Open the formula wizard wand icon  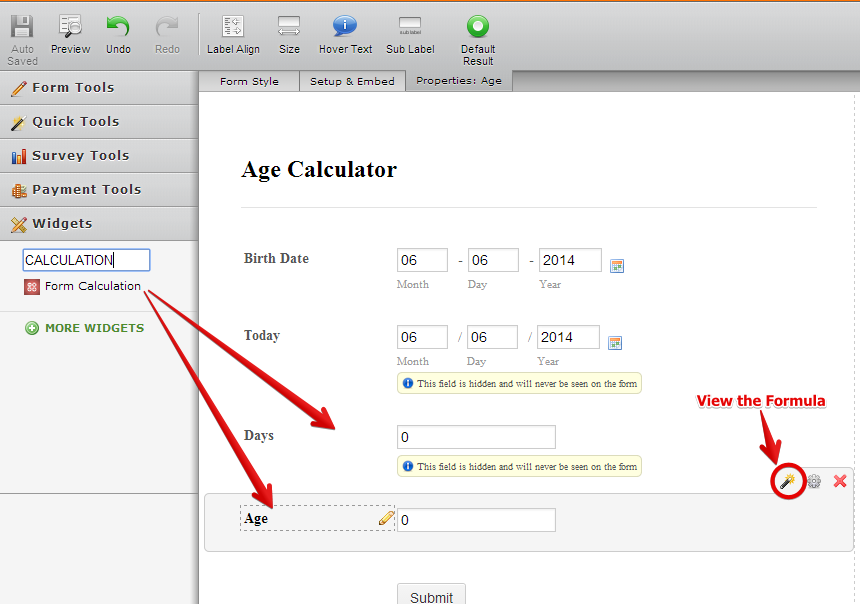tap(788, 482)
